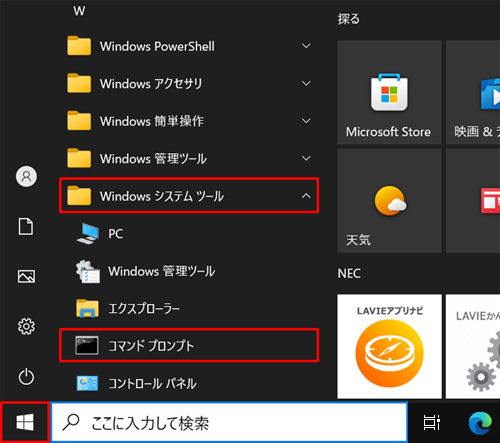The width and height of the screenshot is (500, 443).
Task: Open the Microsoft Store tile
Action: coord(389,92)
